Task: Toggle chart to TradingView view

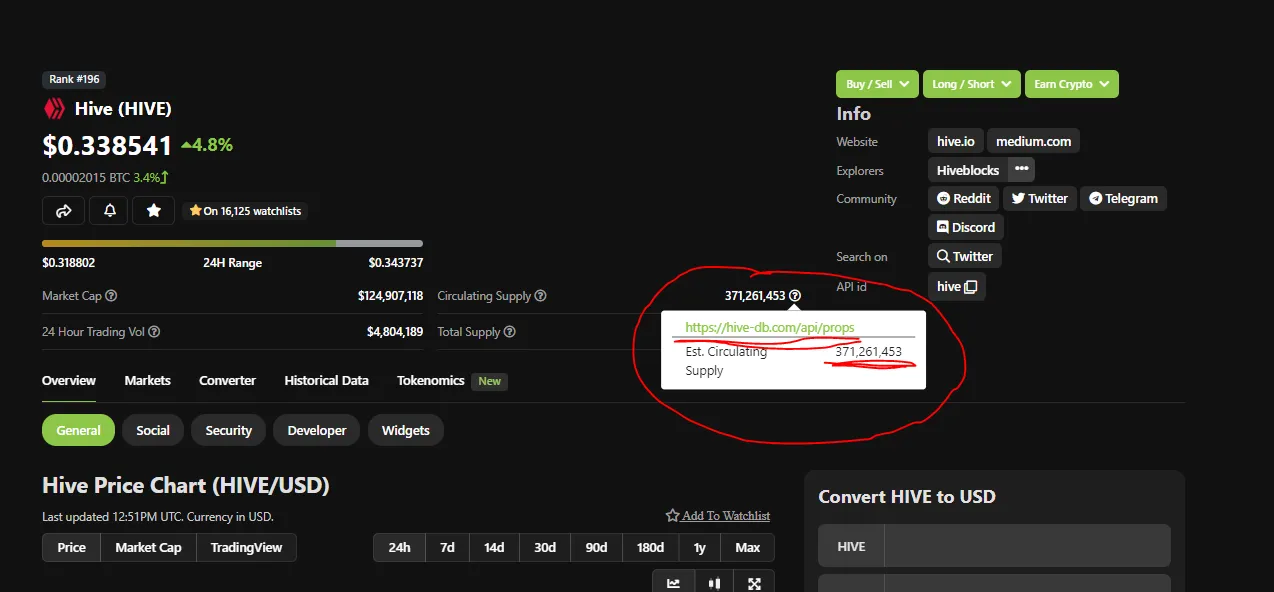Action: pos(247,547)
